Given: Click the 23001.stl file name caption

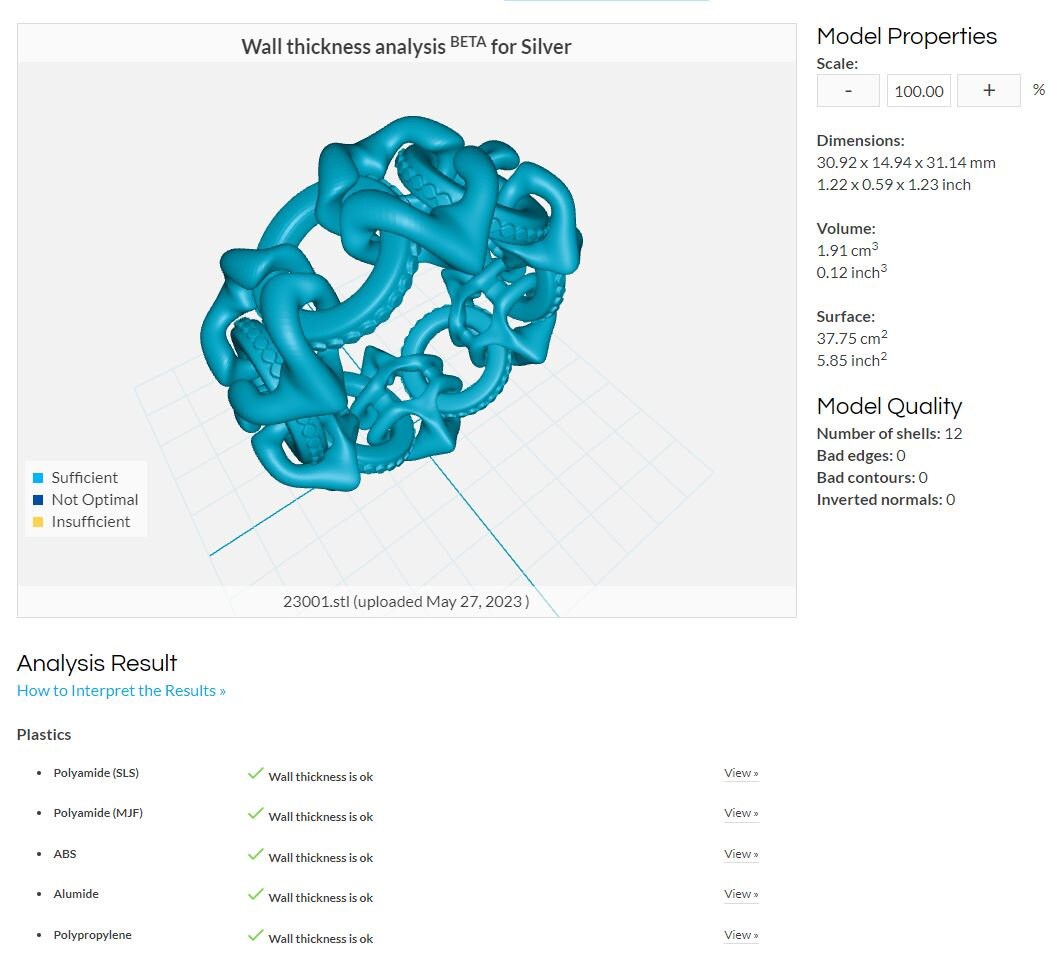Looking at the screenshot, I should (406, 601).
